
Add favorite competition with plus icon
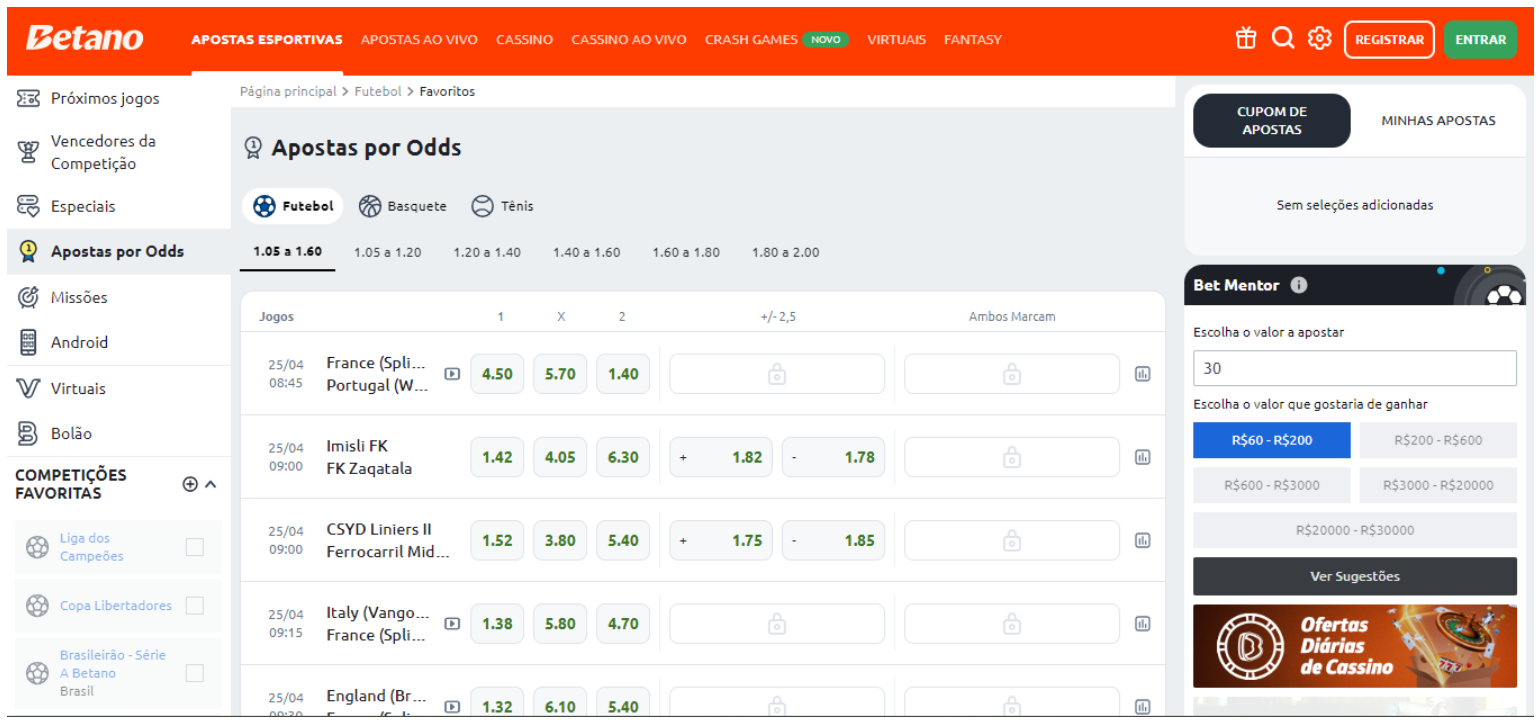pos(190,484)
